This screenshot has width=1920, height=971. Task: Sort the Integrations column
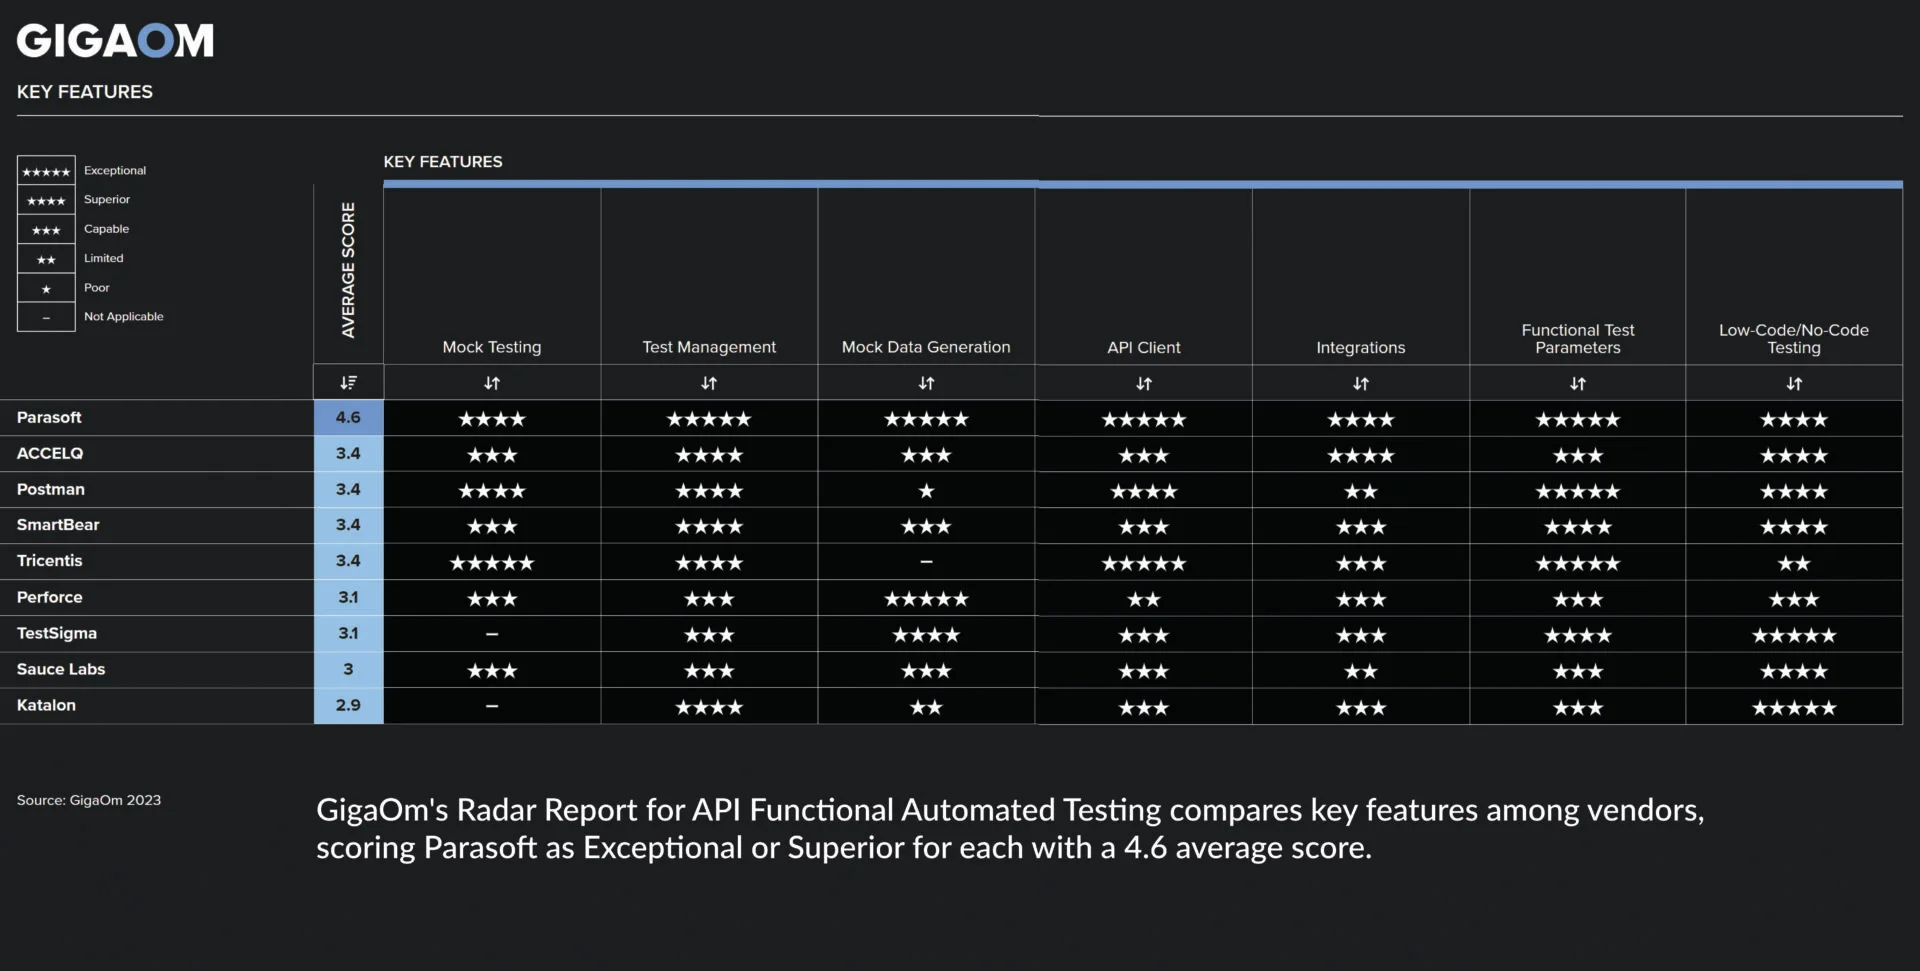(1361, 383)
